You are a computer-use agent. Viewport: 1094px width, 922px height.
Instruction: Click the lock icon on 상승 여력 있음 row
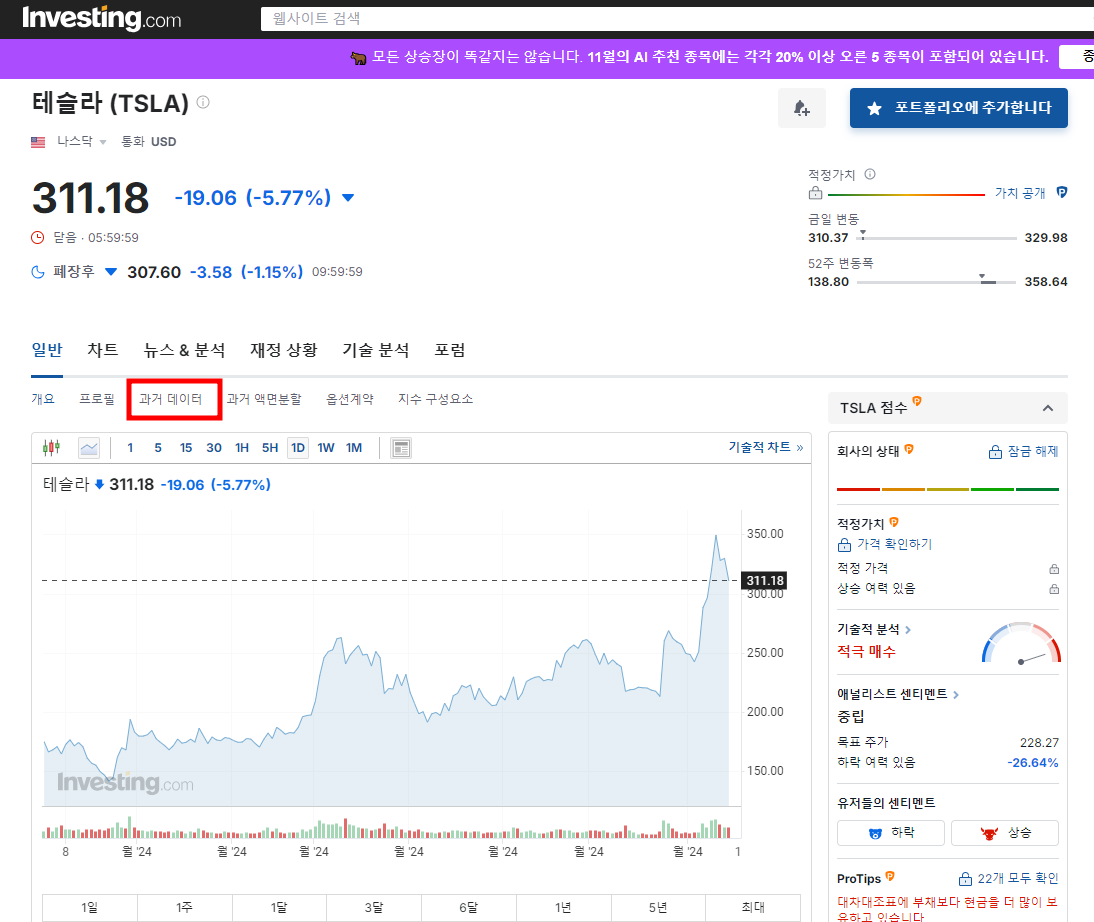[1054, 589]
